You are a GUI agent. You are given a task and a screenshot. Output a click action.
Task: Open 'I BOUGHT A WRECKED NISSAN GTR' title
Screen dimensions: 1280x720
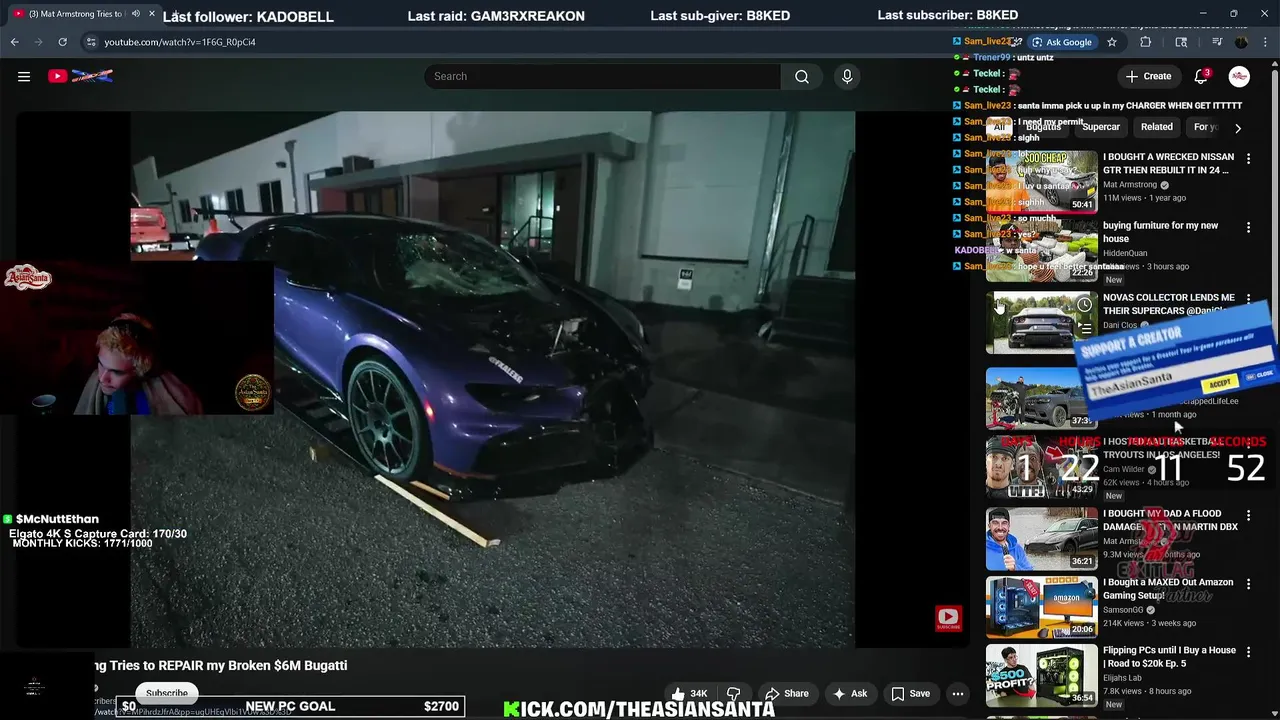pos(1168,164)
